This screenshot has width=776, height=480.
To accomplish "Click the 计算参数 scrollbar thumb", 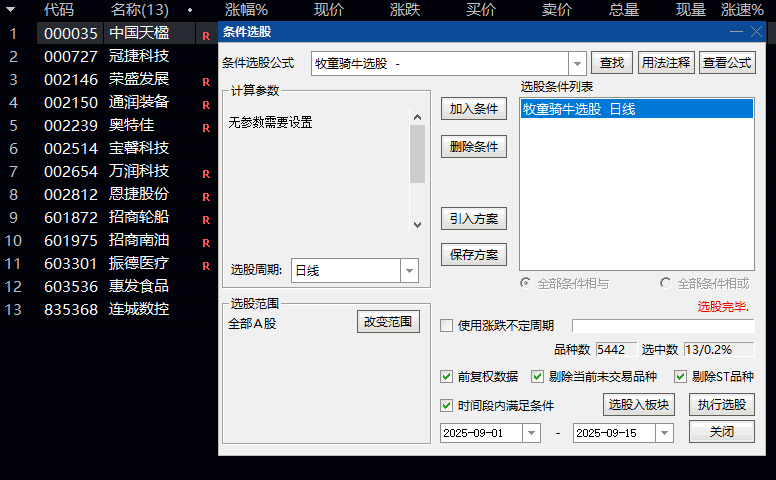I will click(417, 154).
